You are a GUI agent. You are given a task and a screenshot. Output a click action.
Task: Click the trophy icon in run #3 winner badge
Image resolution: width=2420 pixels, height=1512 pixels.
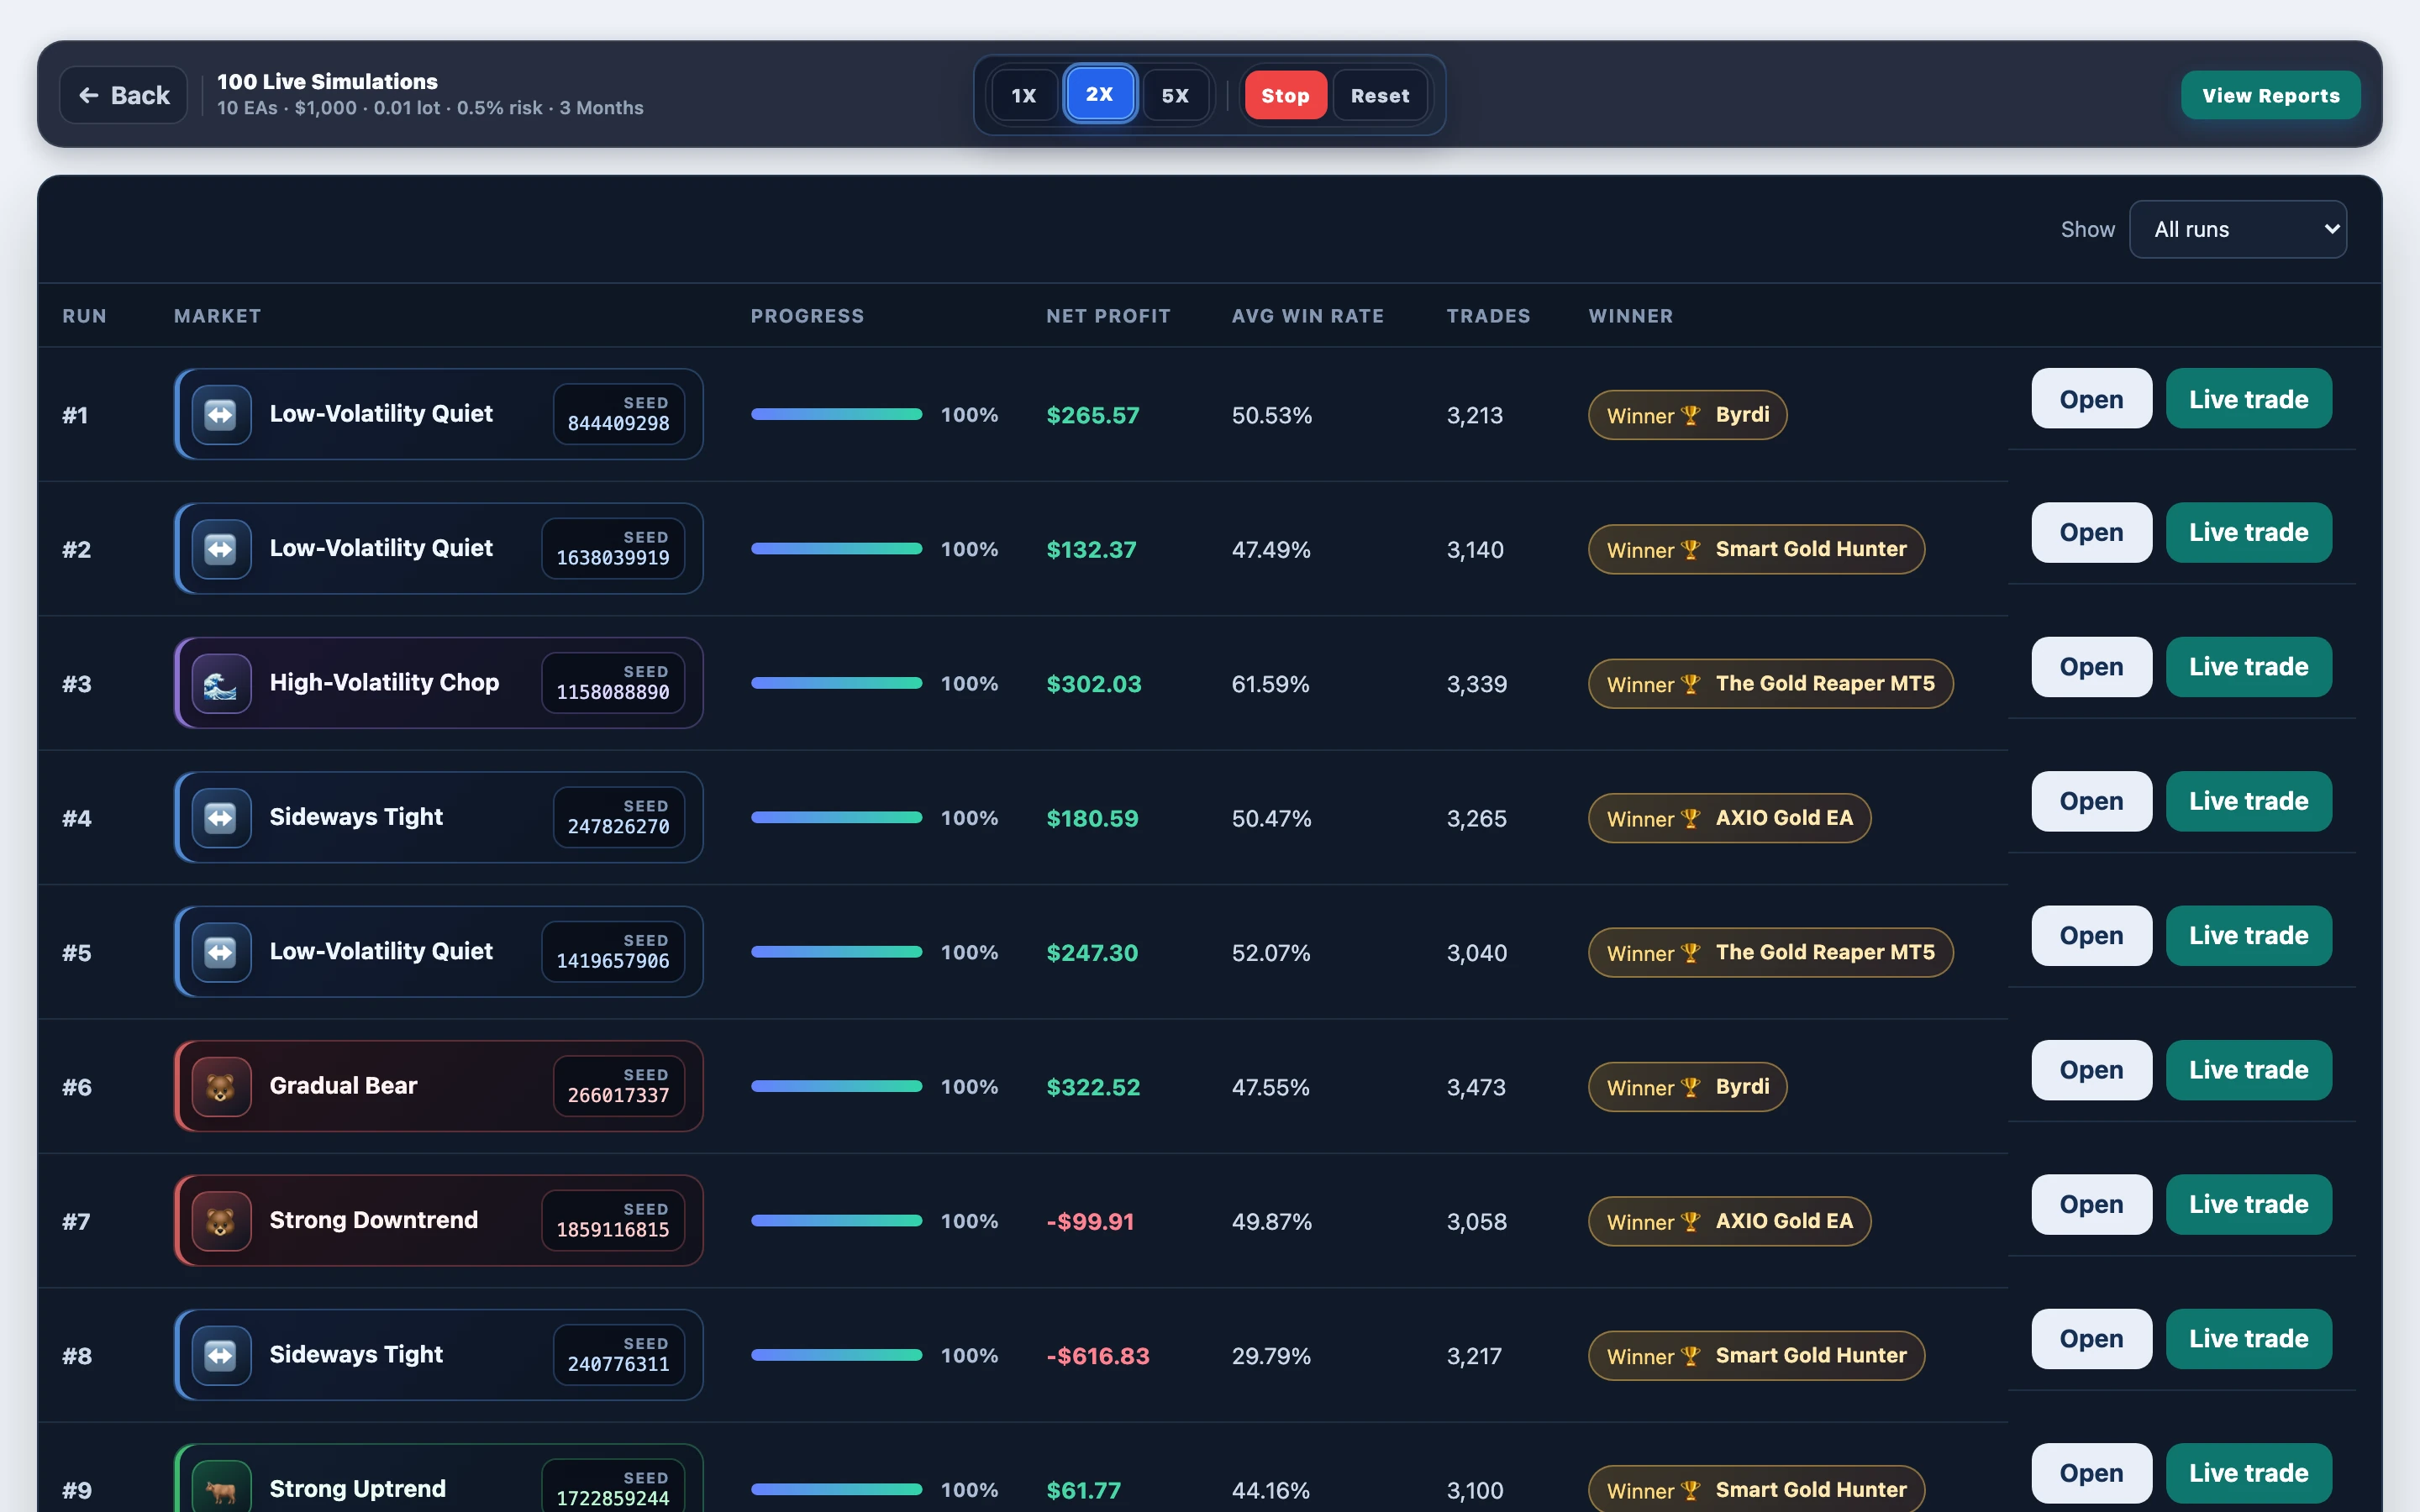1691,684
